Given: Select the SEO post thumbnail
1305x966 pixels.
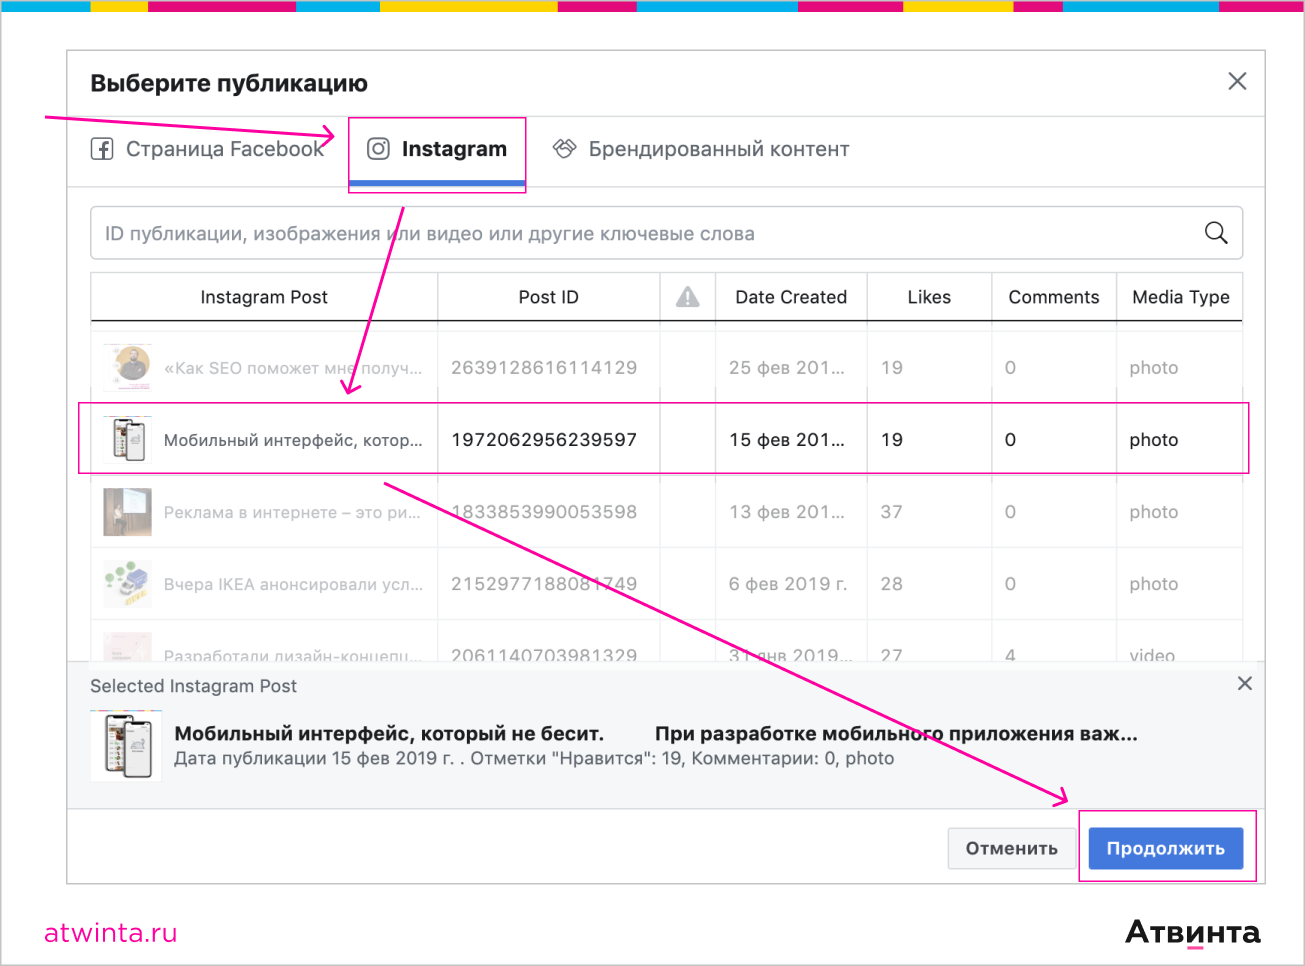Looking at the screenshot, I should coord(129,367).
